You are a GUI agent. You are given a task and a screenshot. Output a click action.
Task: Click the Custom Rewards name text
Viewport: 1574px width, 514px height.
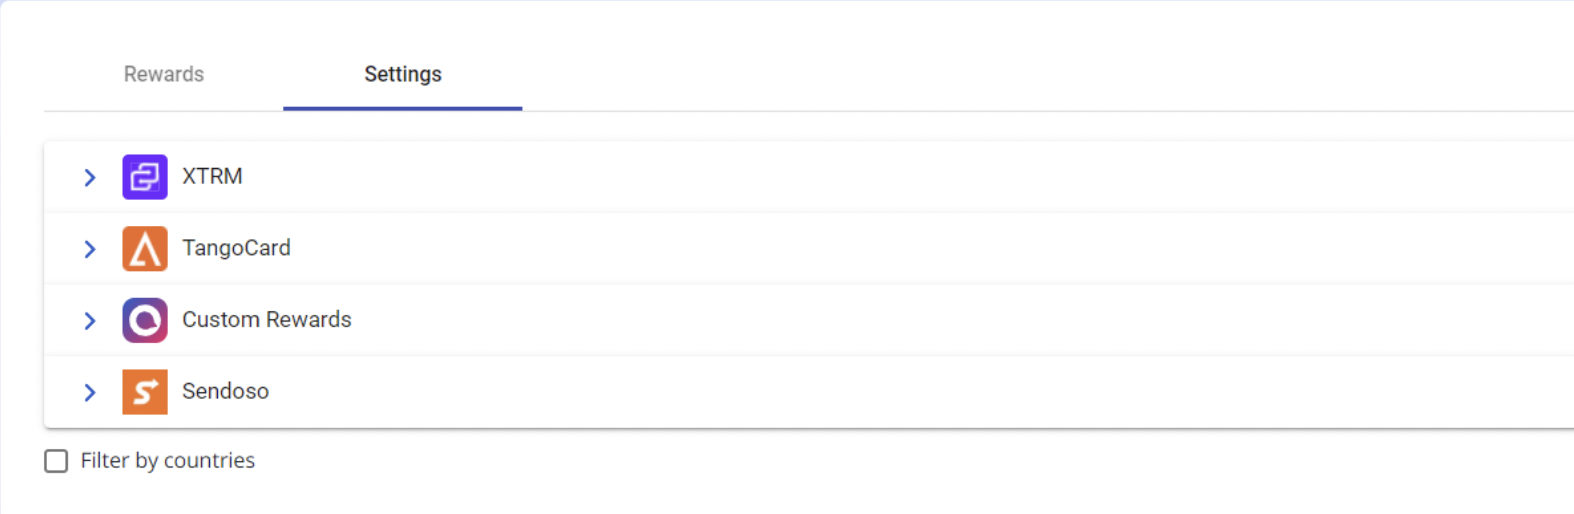coord(267,319)
